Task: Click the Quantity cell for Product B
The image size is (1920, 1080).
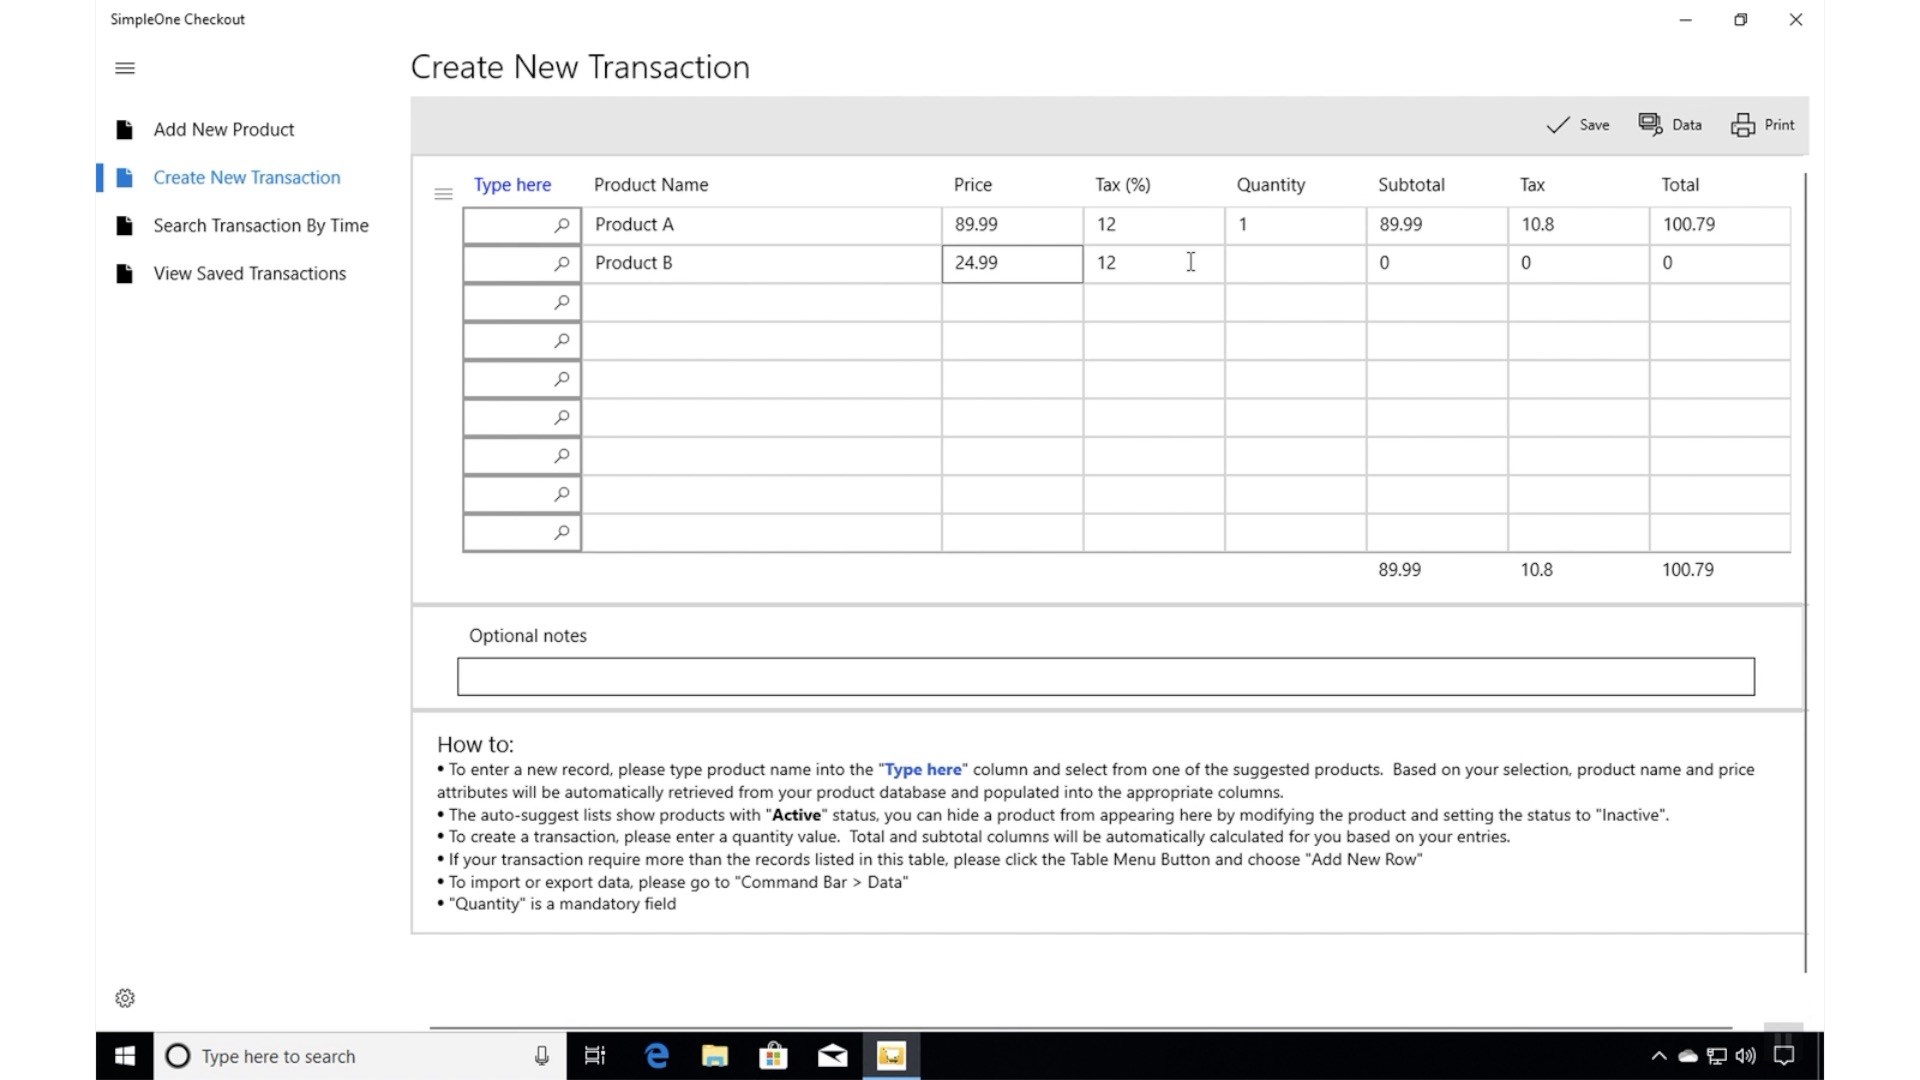Action: (x=1294, y=263)
